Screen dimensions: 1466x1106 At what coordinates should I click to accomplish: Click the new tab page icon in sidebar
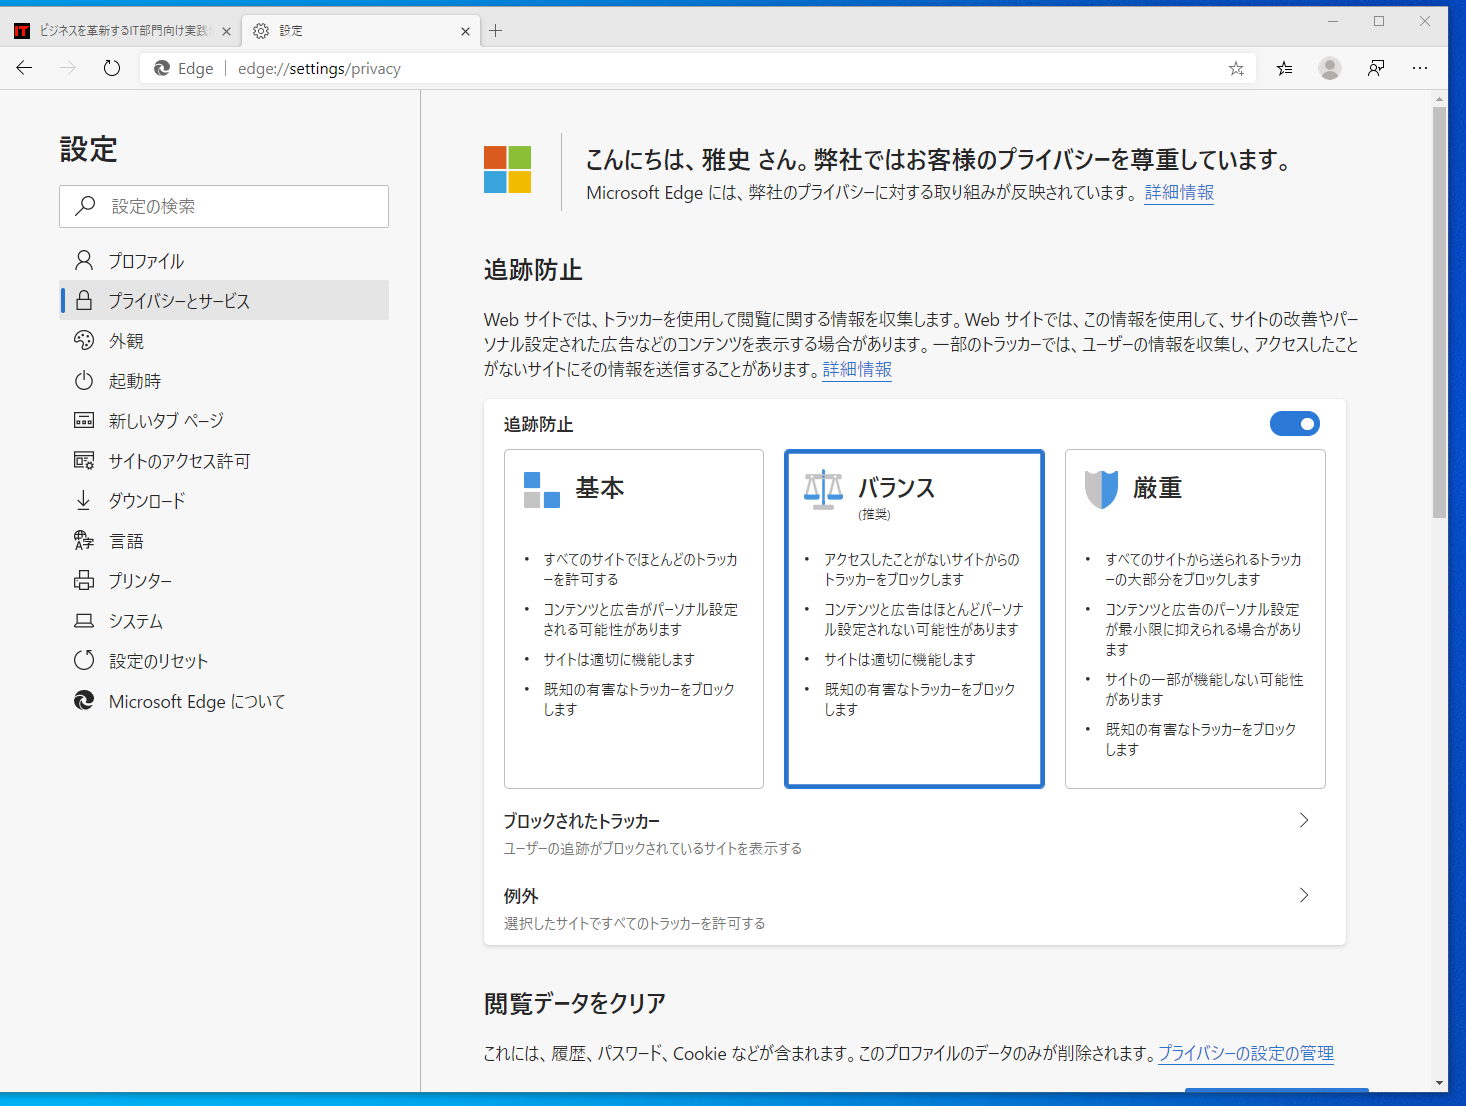click(84, 420)
